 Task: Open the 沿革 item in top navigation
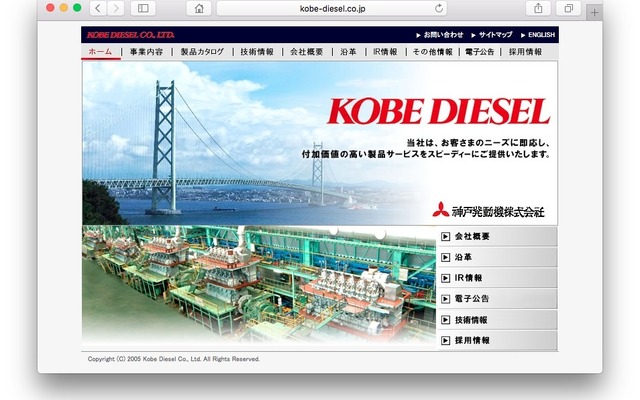click(349, 52)
